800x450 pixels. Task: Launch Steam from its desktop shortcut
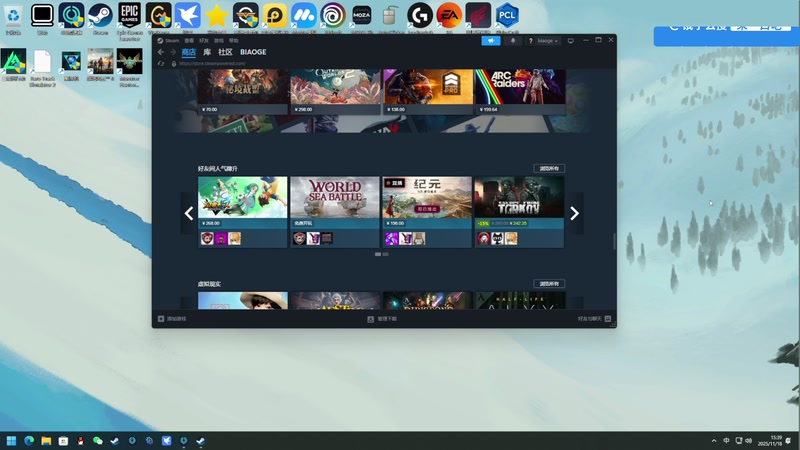pyautogui.click(x=101, y=19)
